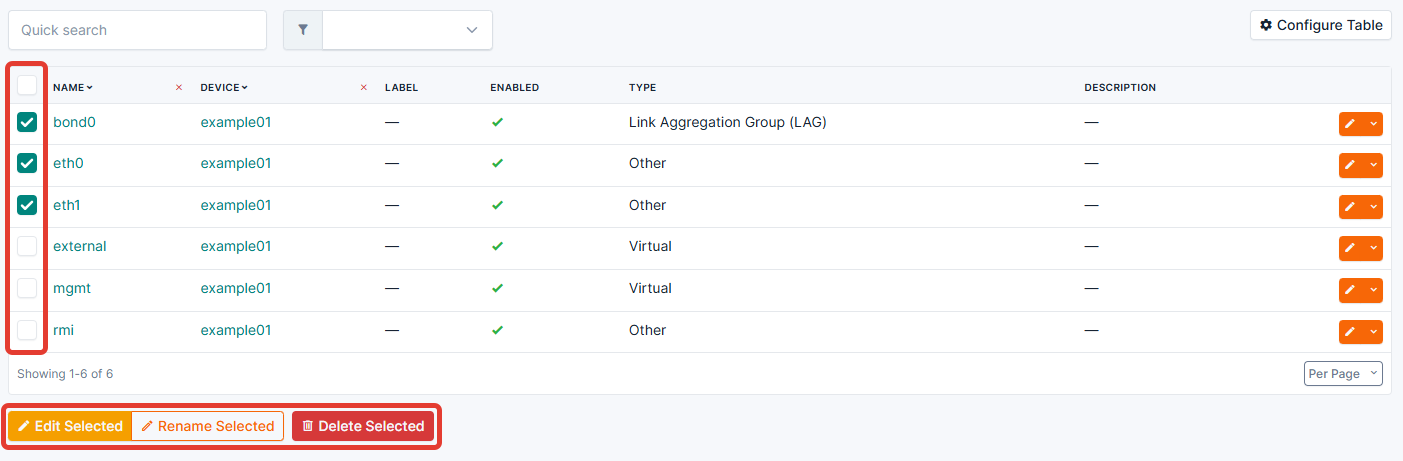Image resolution: width=1403 pixels, height=461 pixels.
Task: Focus the Quick search field
Action: coord(137,30)
